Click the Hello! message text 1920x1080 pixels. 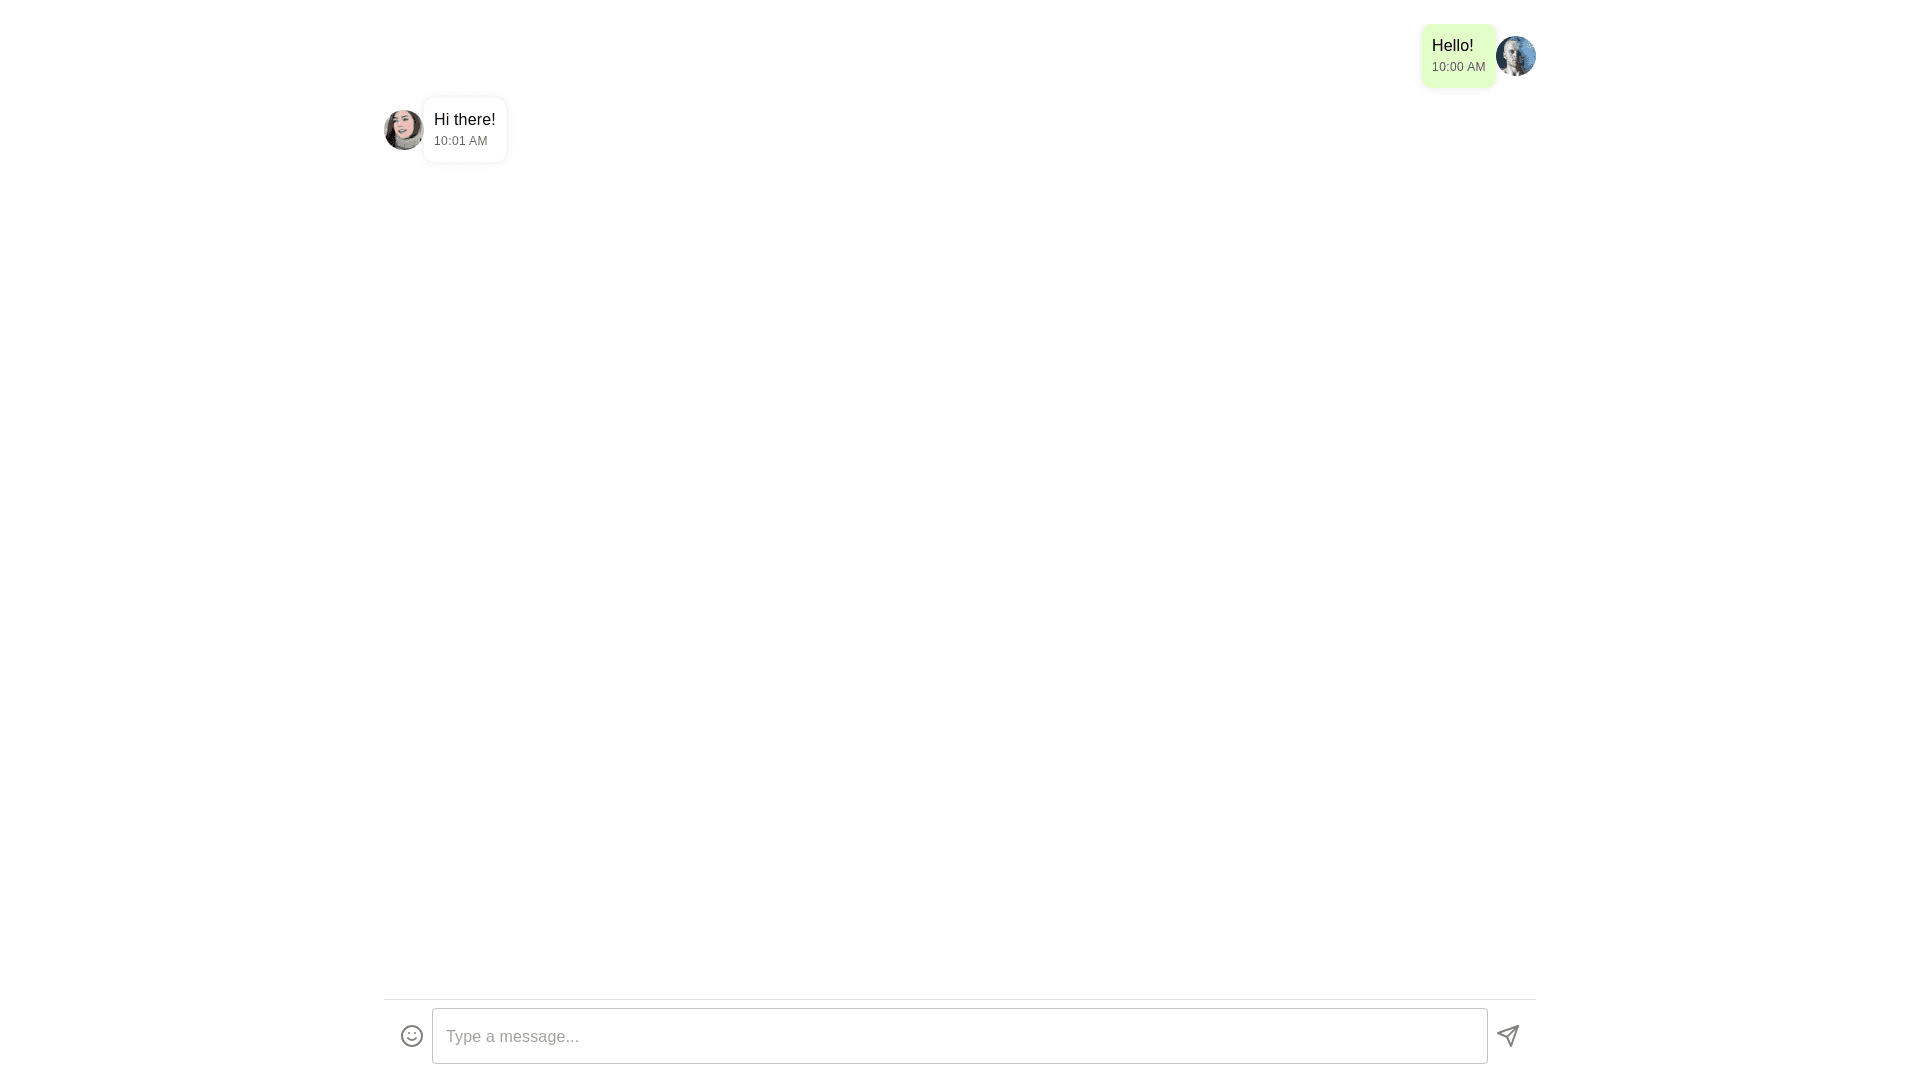1452,46
